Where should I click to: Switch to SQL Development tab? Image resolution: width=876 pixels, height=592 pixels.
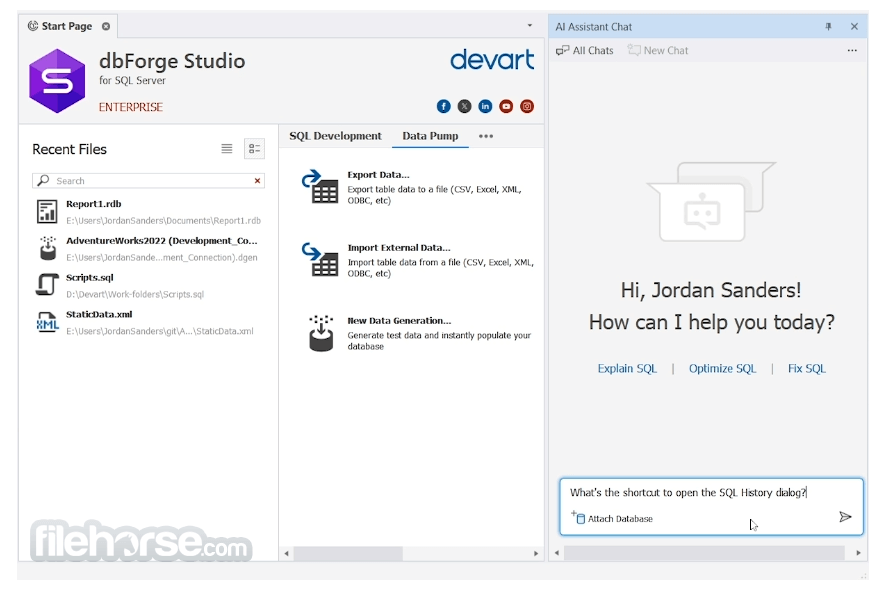coord(335,136)
